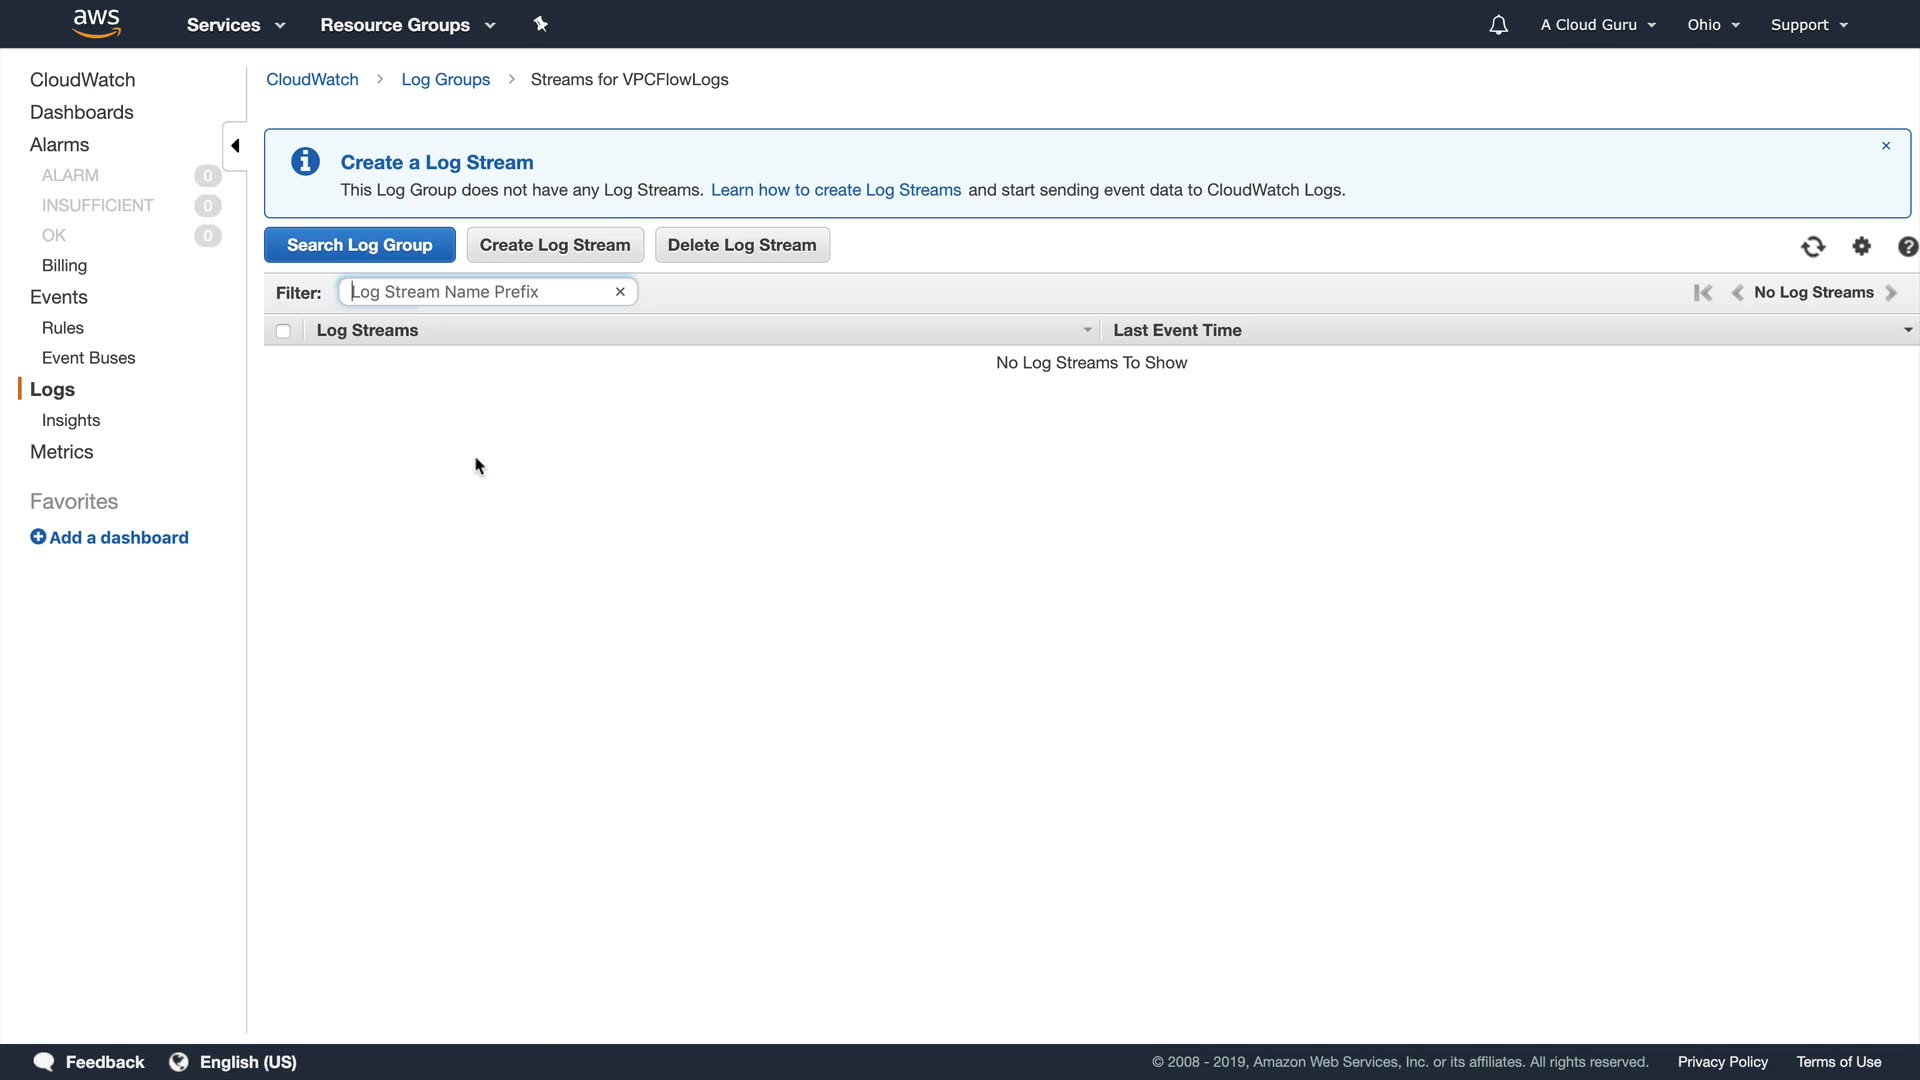The height and width of the screenshot is (1080, 1920).
Task: Open Learn how to create Log Streams link
Action: pyautogui.click(x=836, y=190)
